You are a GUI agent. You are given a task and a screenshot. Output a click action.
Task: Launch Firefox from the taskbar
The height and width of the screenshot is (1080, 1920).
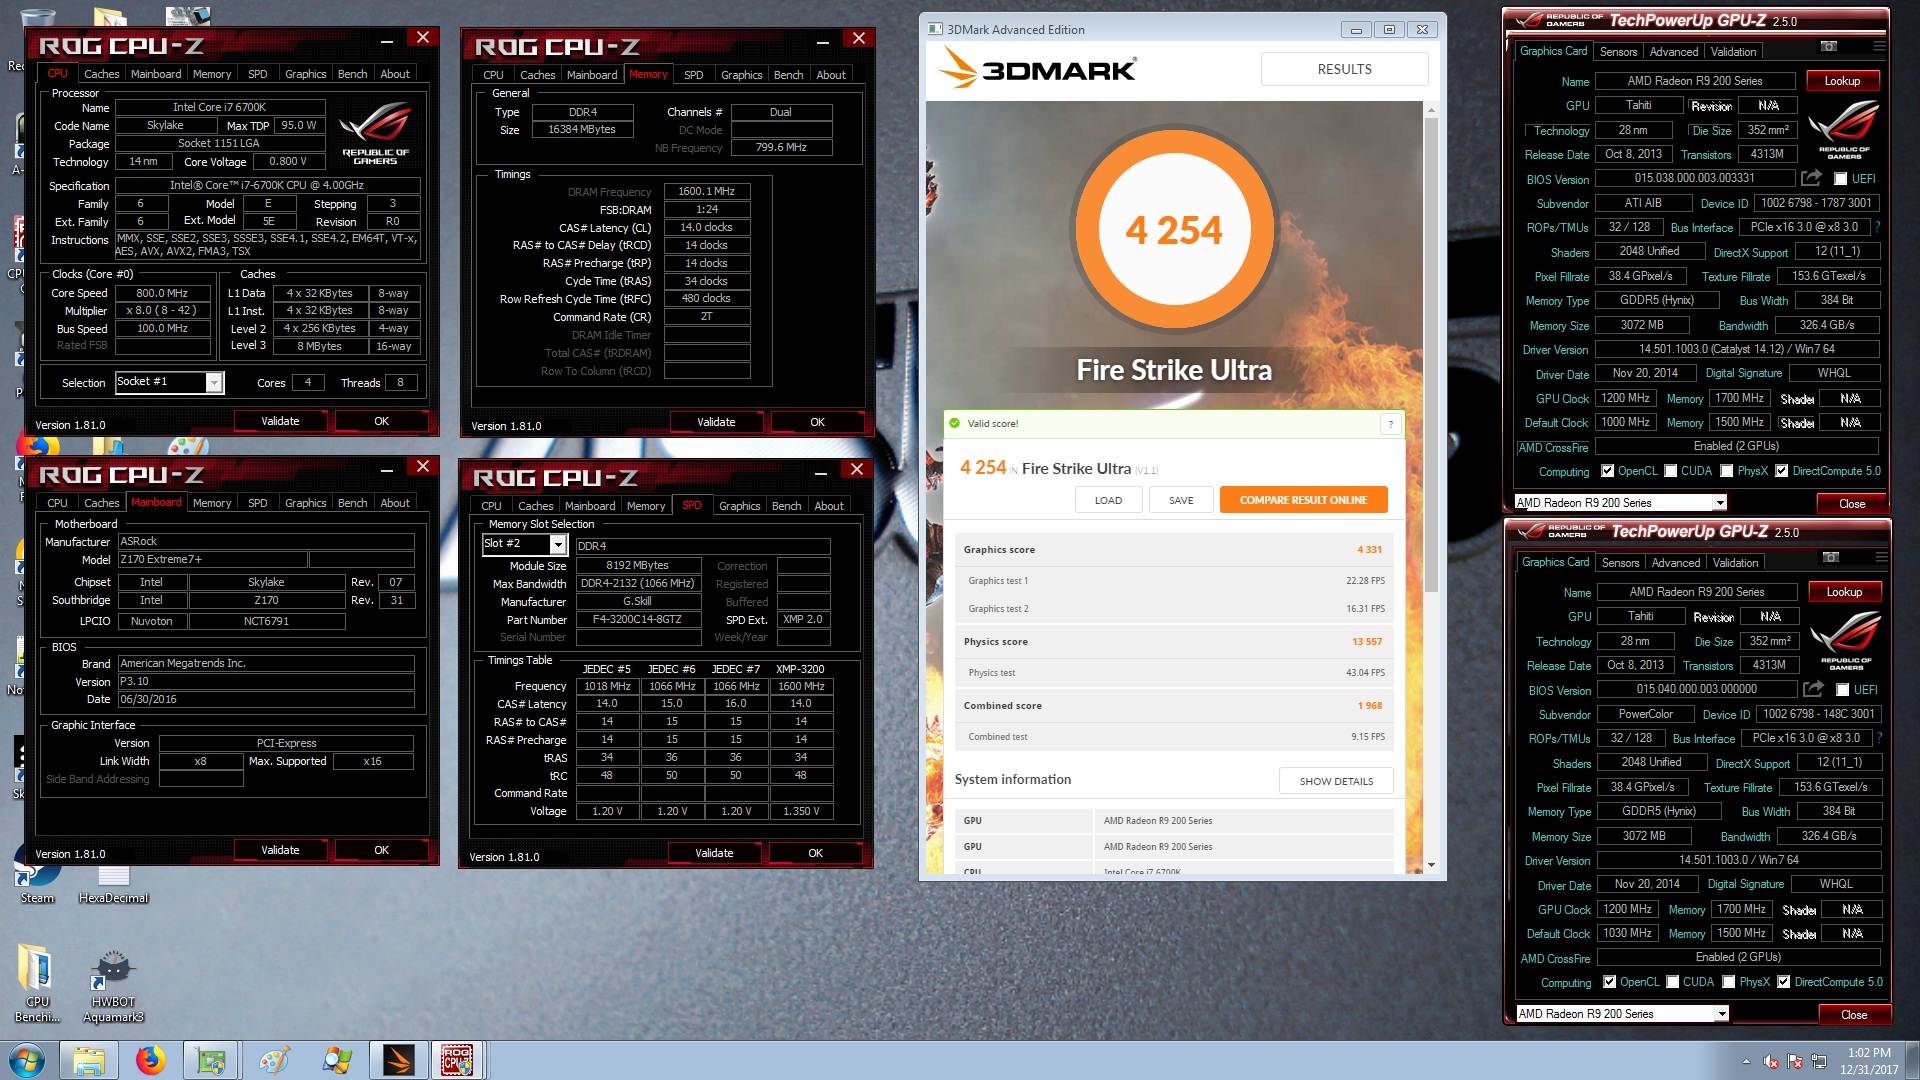pyautogui.click(x=151, y=1060)
